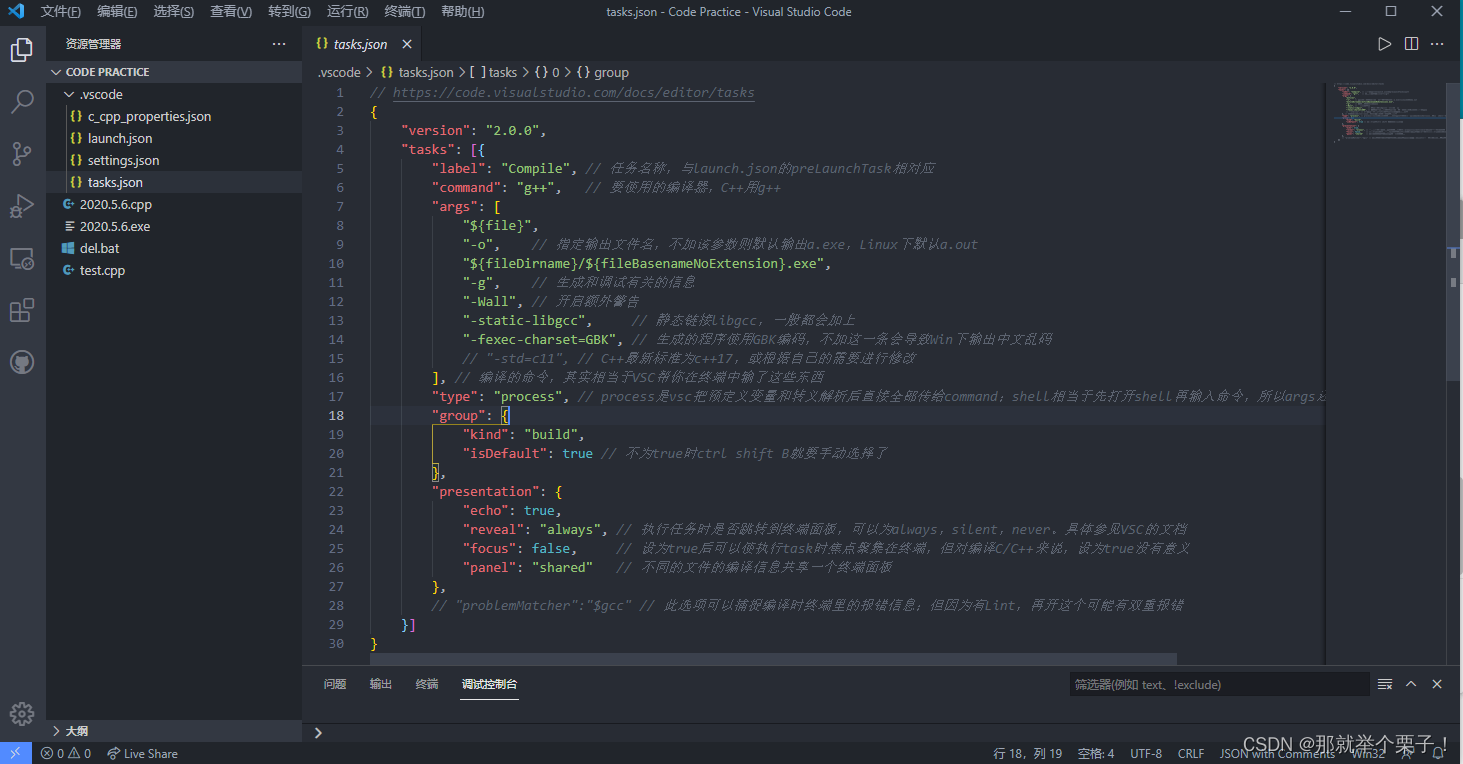Open the 查看(V) menu
This screenshot has height=764, width=1463.
(x=231, y=12)
